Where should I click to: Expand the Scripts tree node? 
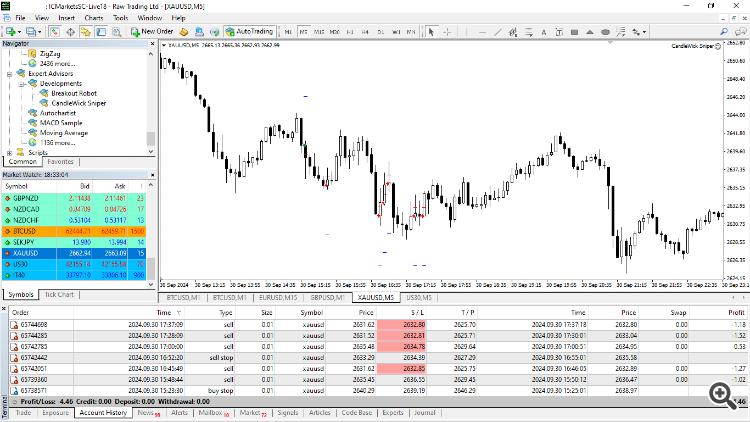[x=9, y=153]
